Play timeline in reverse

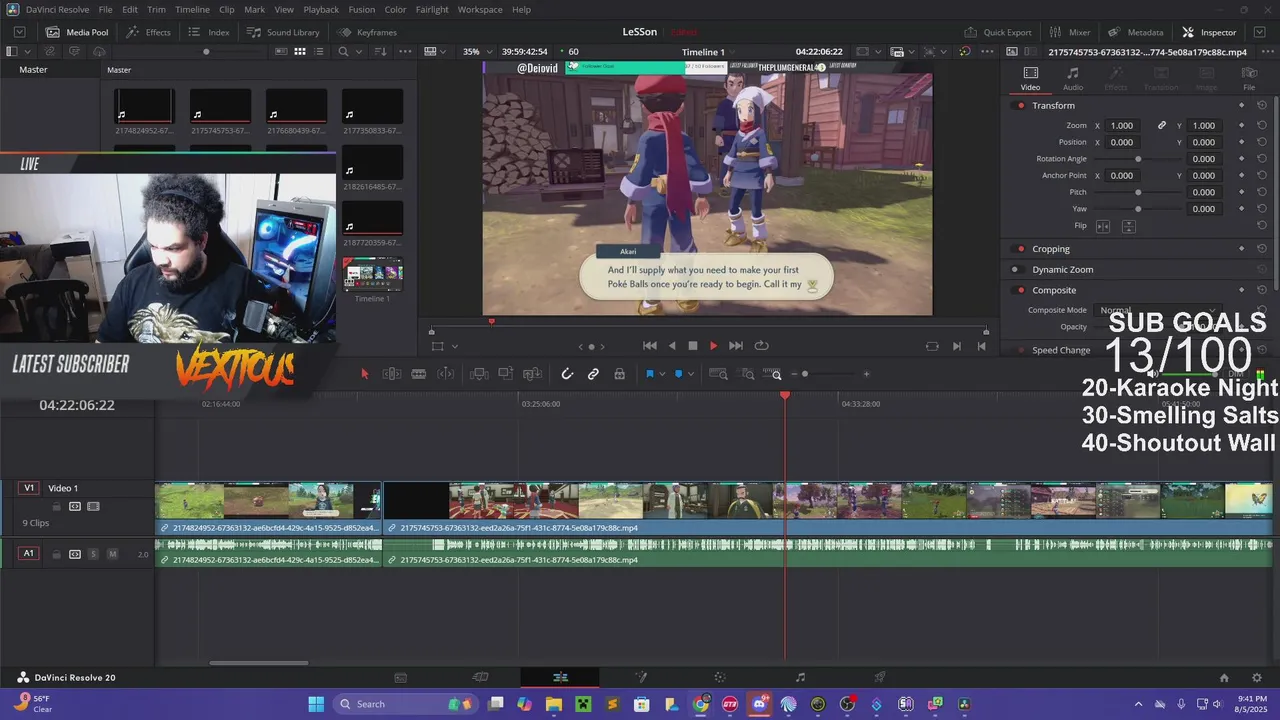672,346
